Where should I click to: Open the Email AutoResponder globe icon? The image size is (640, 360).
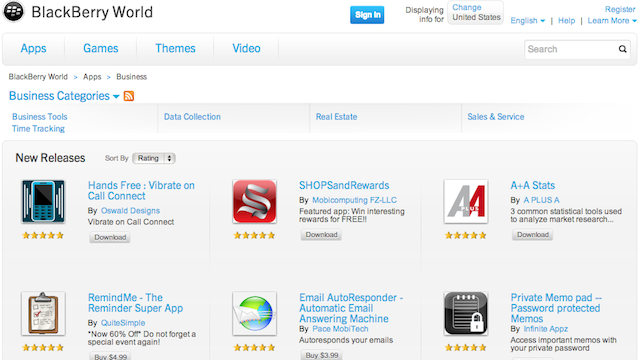click(254, 313)
